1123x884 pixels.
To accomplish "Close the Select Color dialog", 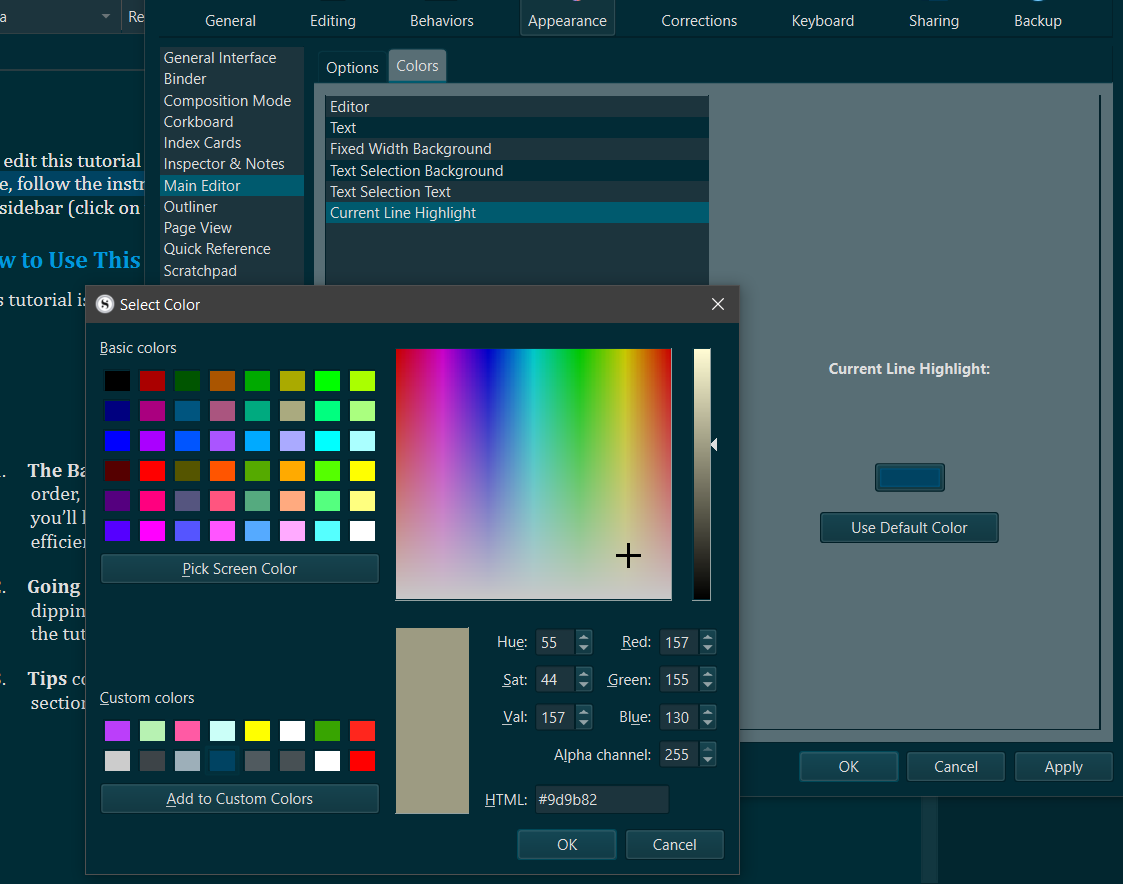I will click(718, 304).
